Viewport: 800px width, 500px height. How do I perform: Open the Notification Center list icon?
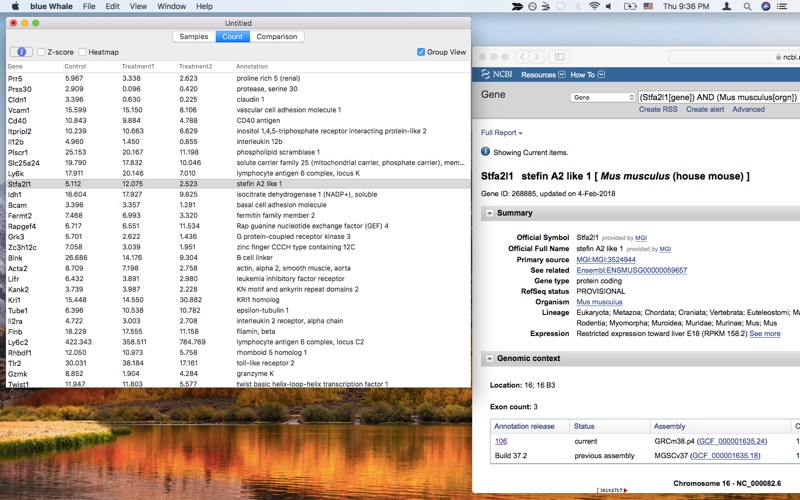tap(782, 7)
